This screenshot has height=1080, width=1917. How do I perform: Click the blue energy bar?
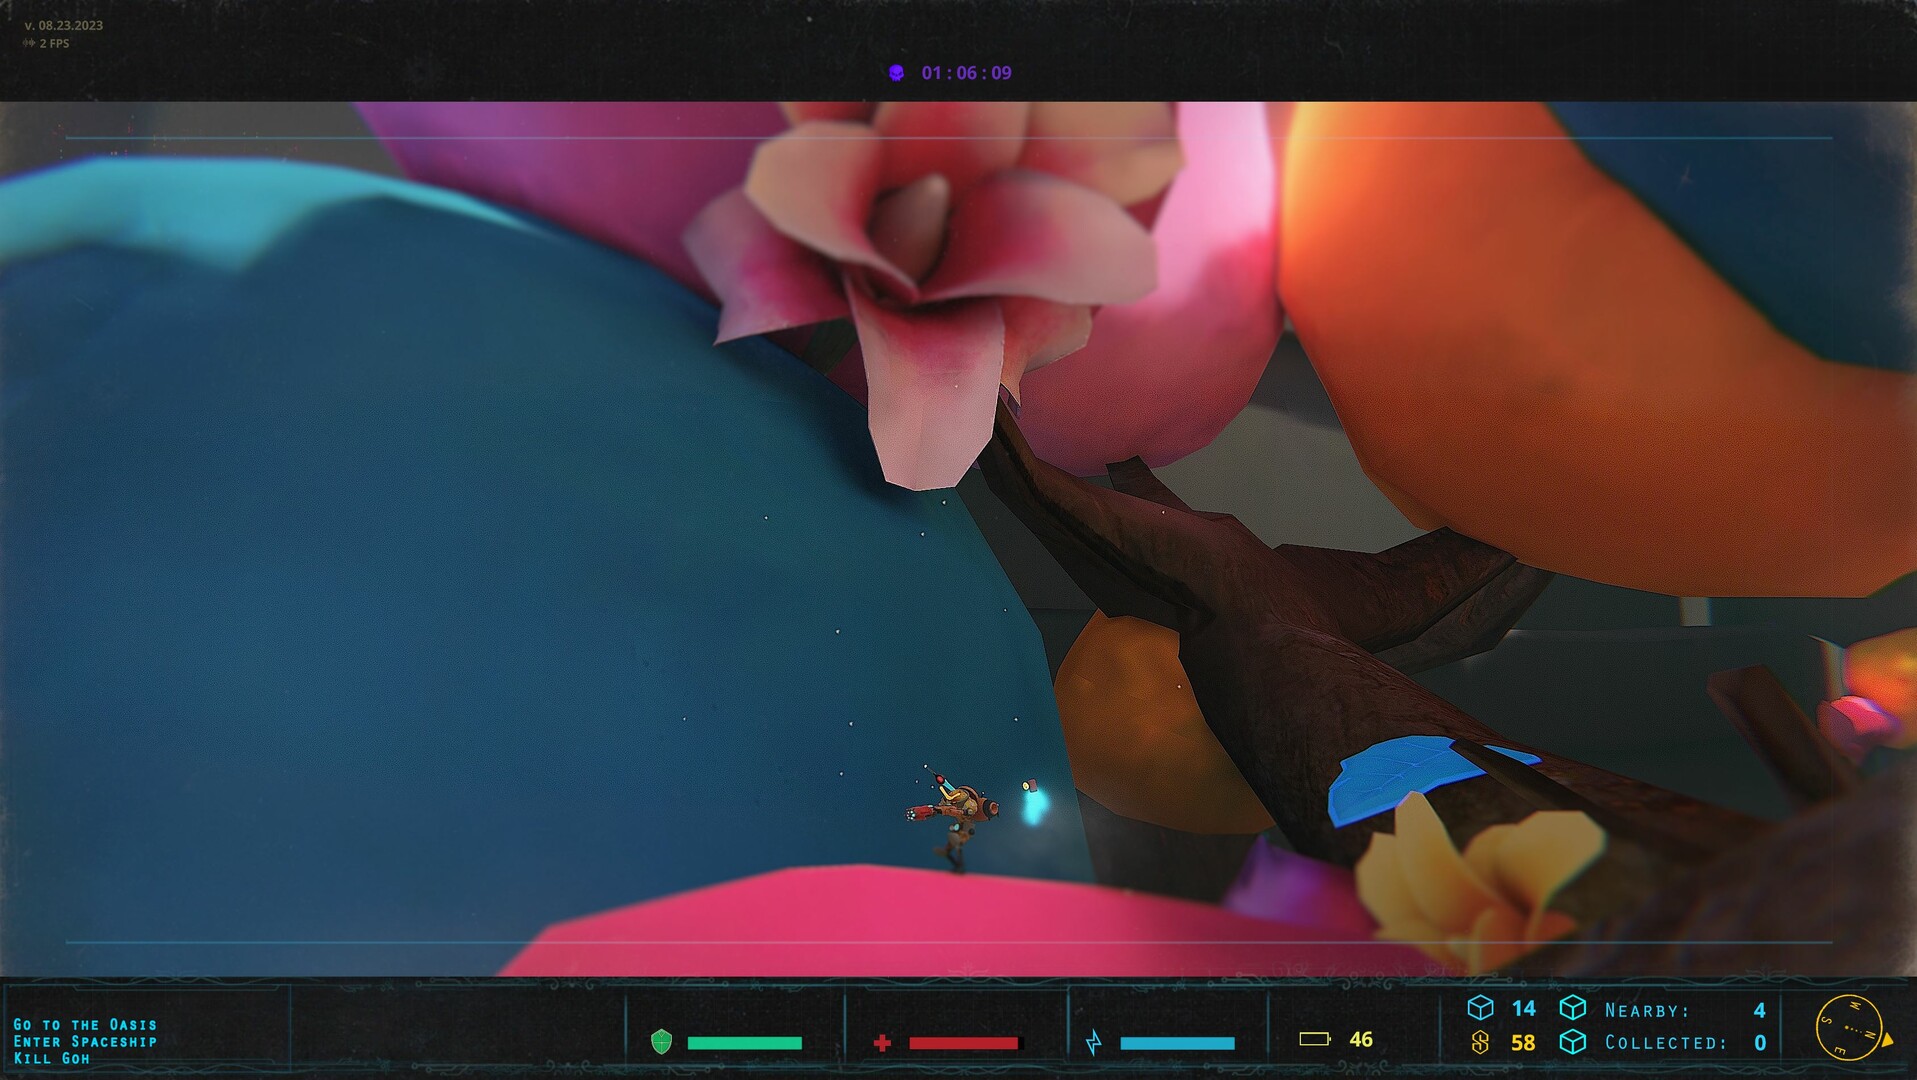1177,1043
